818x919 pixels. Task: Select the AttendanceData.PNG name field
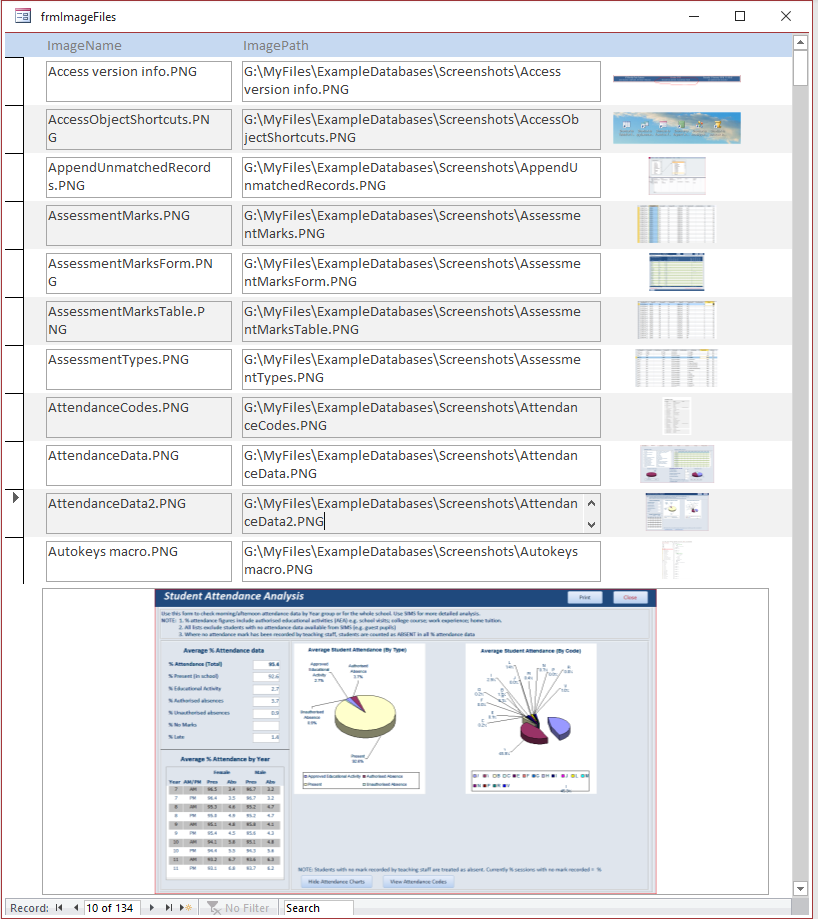click(x=139, y=466)
